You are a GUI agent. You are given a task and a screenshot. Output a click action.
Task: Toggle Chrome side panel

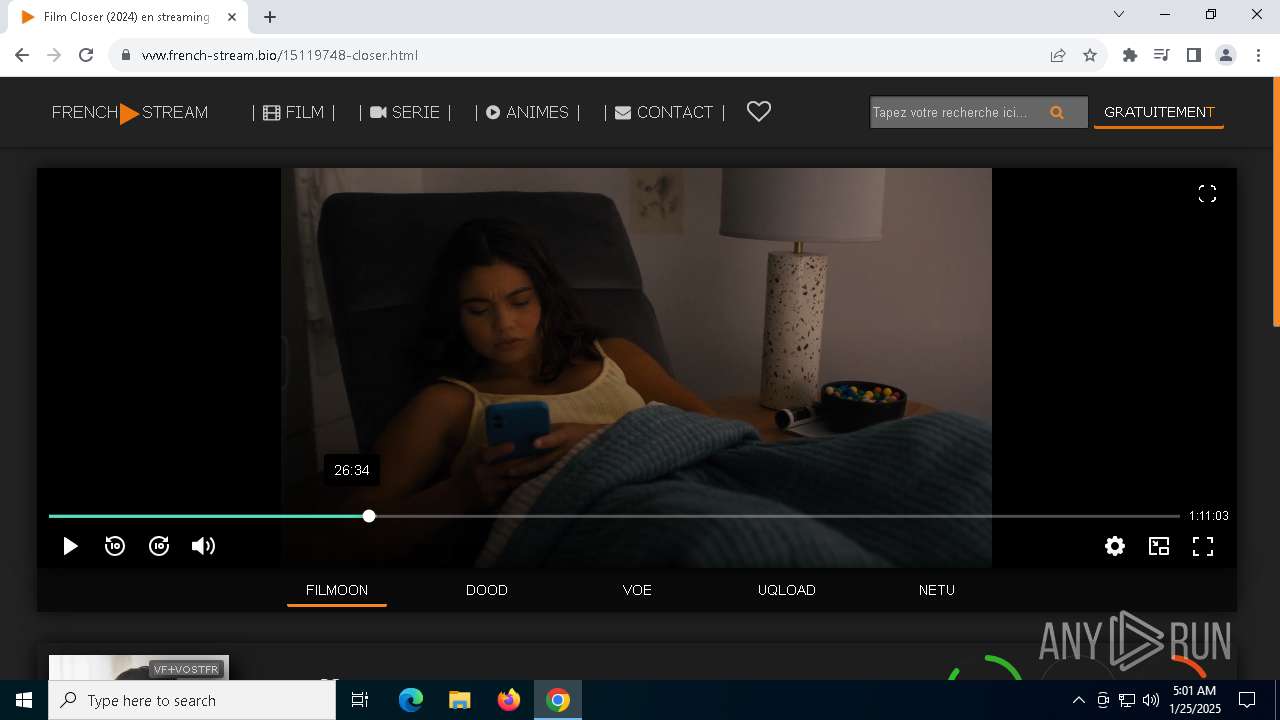click(1194, 55)
